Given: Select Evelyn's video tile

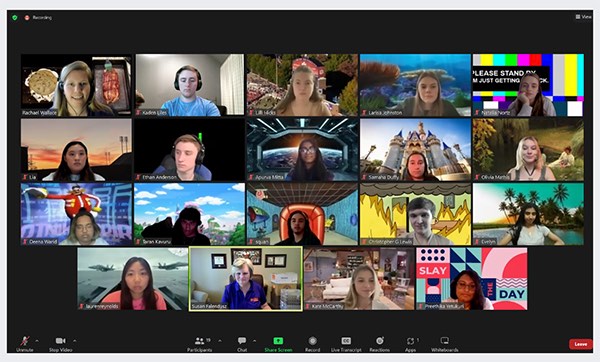Looking at the screenshot, I should [x=528, y=214].
